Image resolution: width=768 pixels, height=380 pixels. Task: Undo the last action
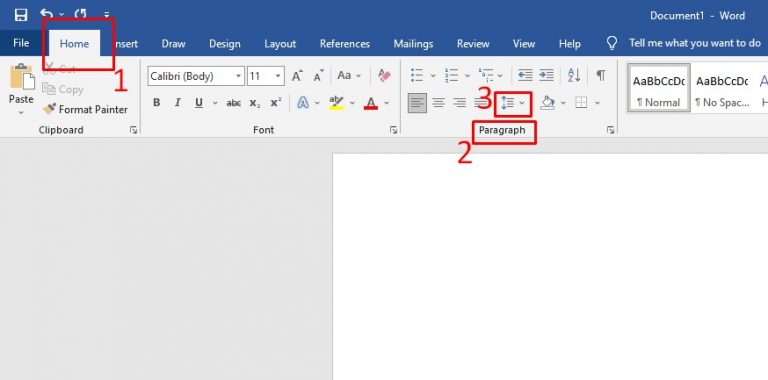coord(46,14)
